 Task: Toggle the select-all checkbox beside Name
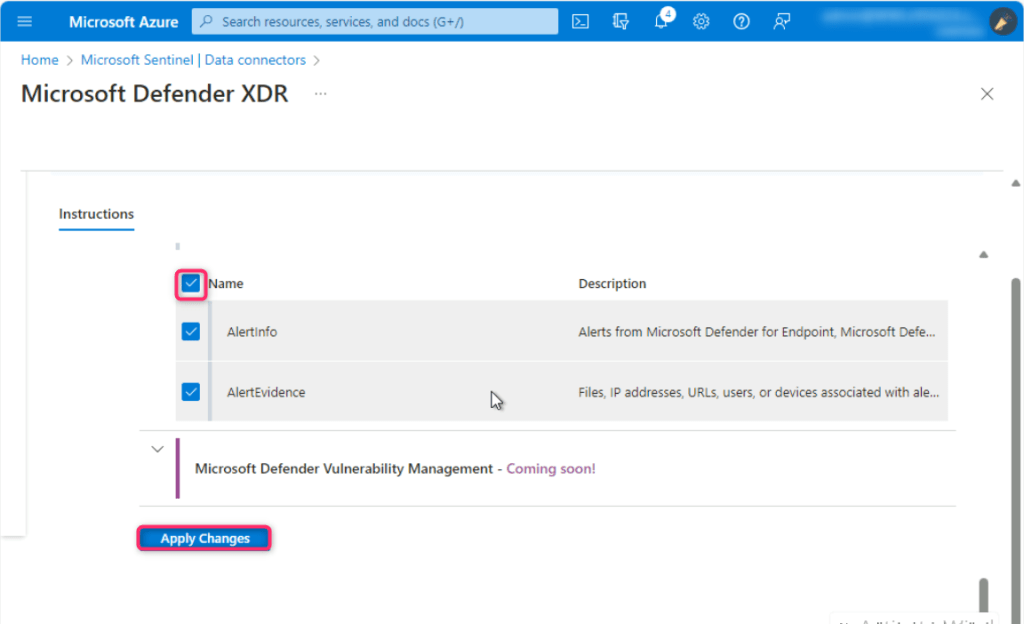pos(191,284)
